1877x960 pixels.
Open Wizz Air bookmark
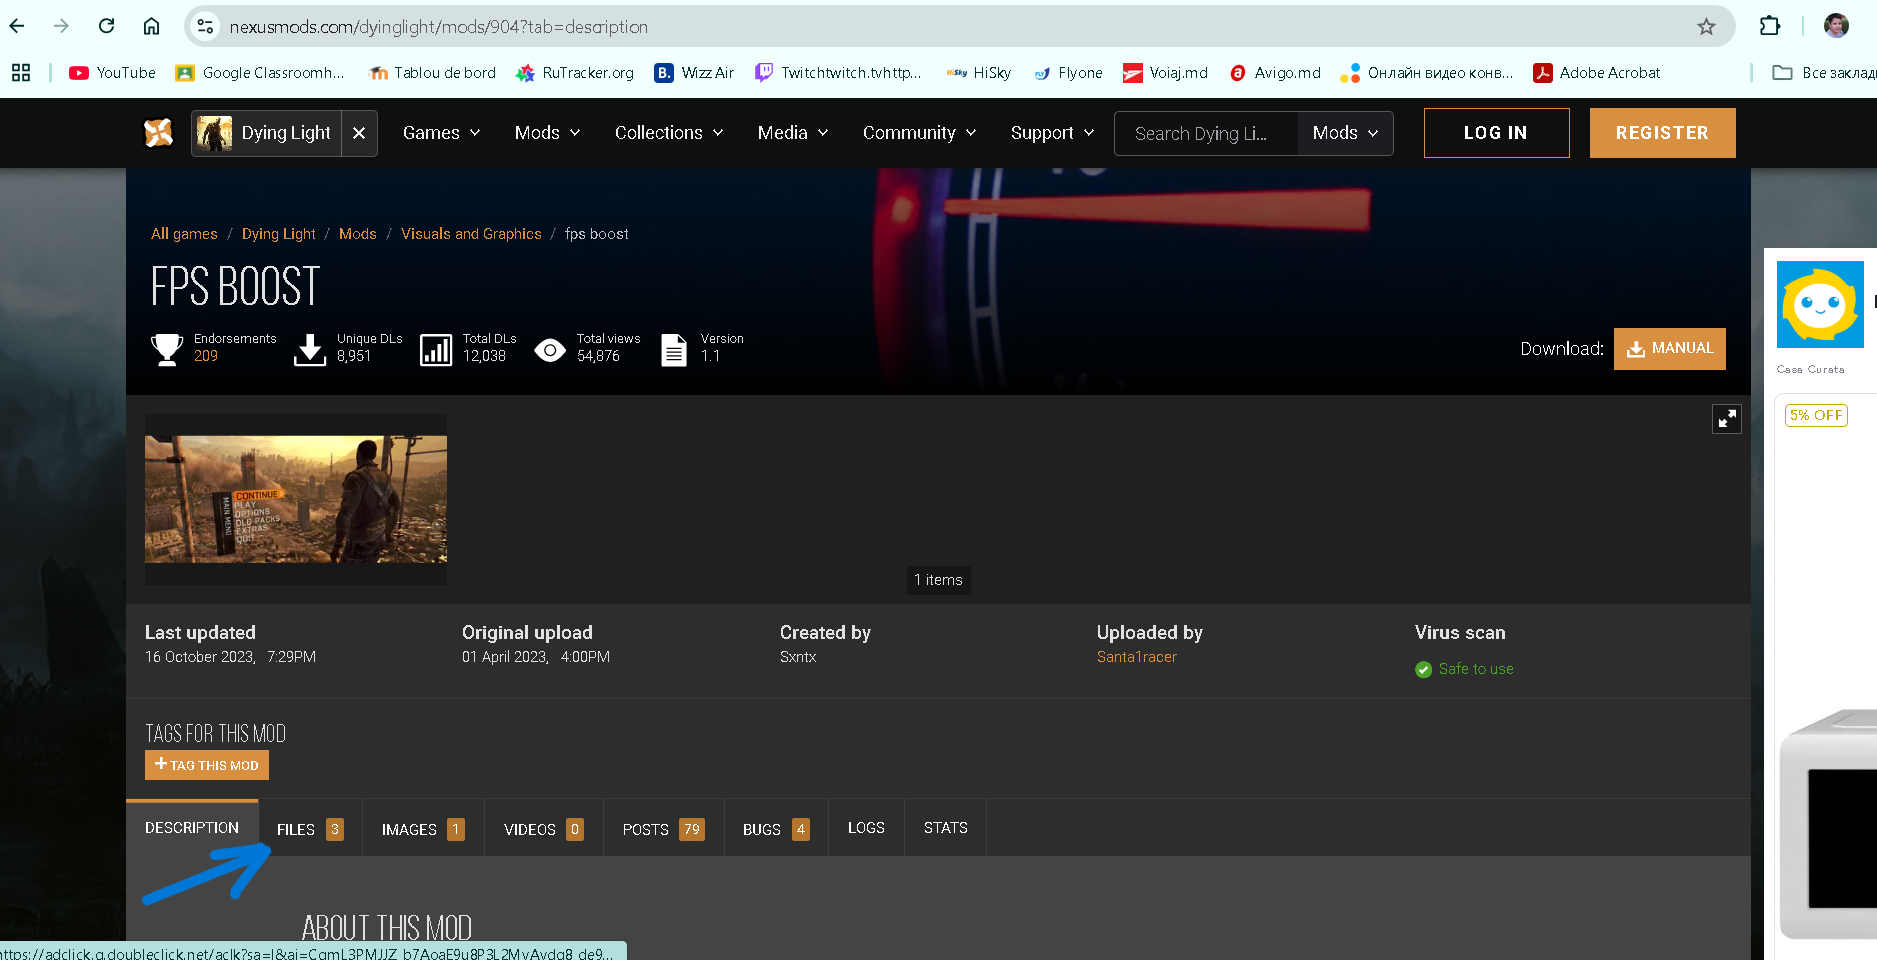(x=694, y=73)
